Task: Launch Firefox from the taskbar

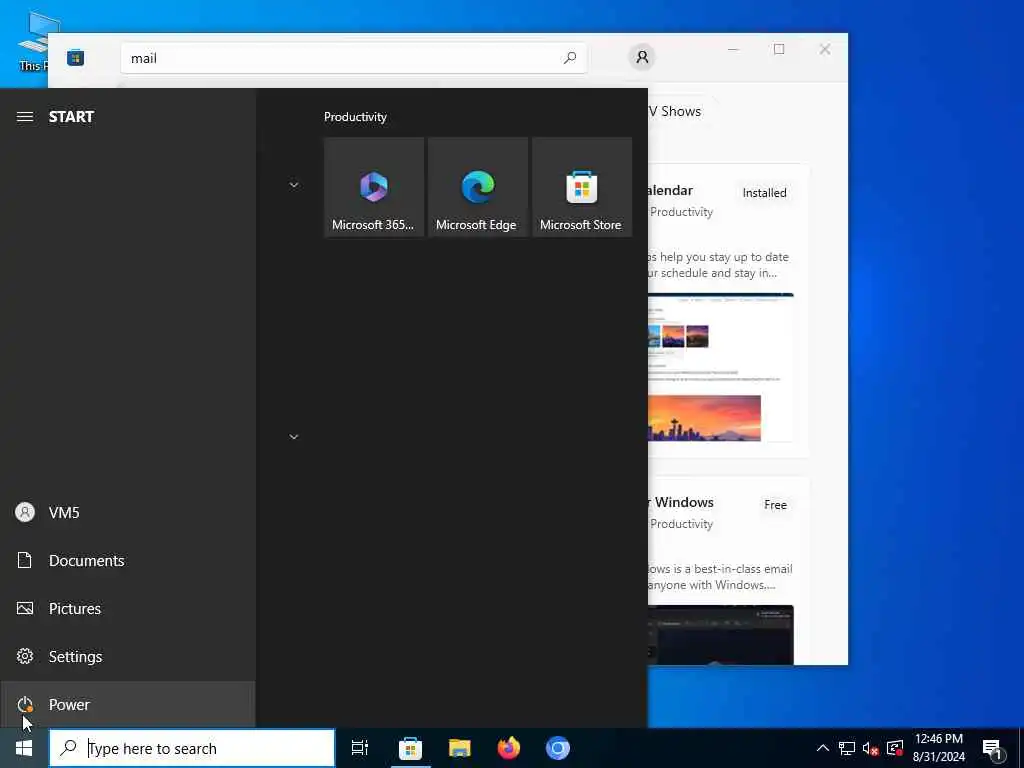Action: pos(509,748)
